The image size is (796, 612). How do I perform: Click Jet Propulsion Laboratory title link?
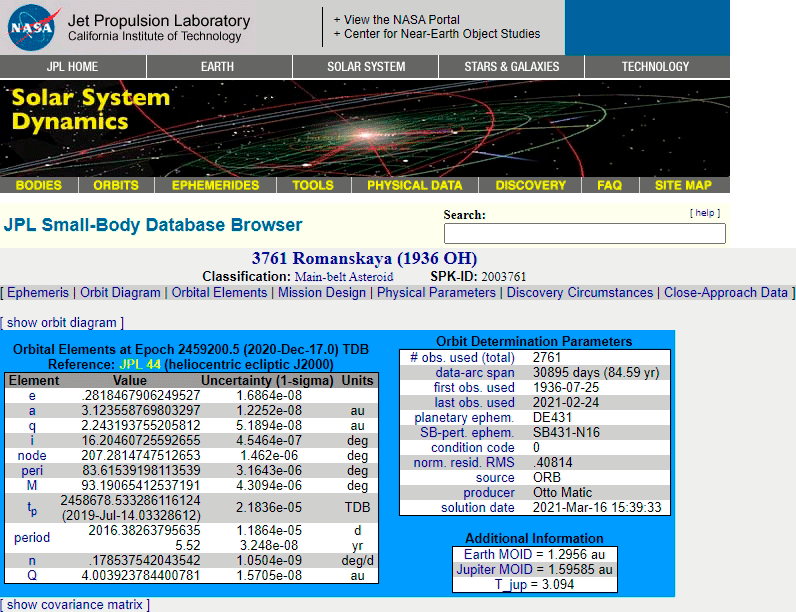(159, 21)
